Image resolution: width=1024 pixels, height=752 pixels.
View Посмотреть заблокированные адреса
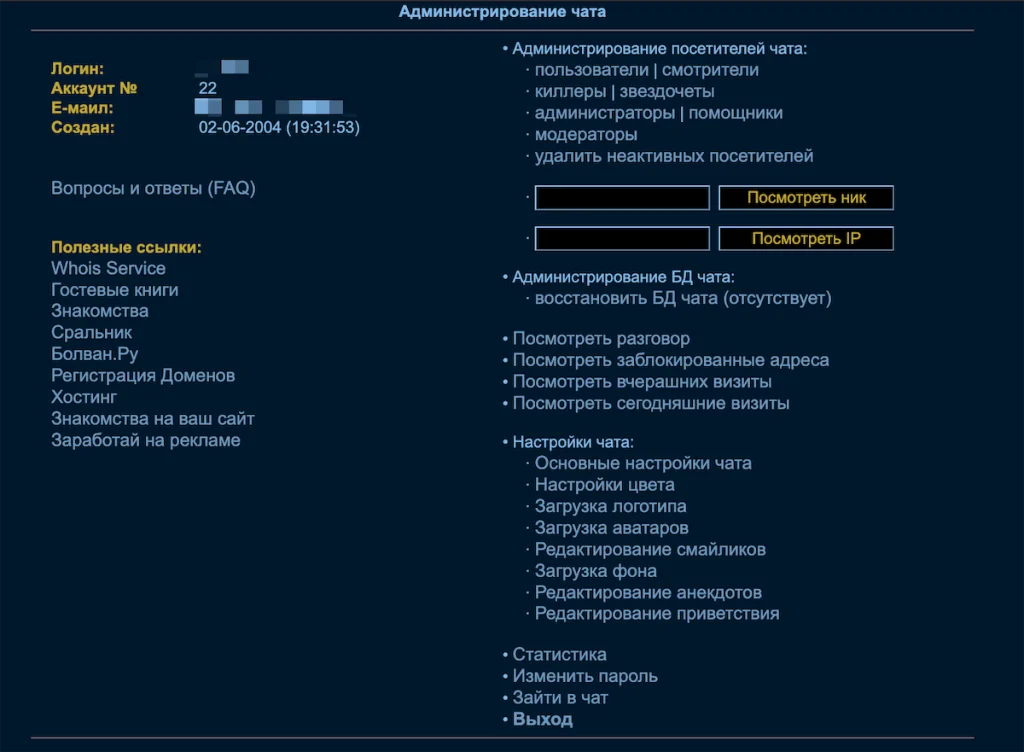pos(670,361)
